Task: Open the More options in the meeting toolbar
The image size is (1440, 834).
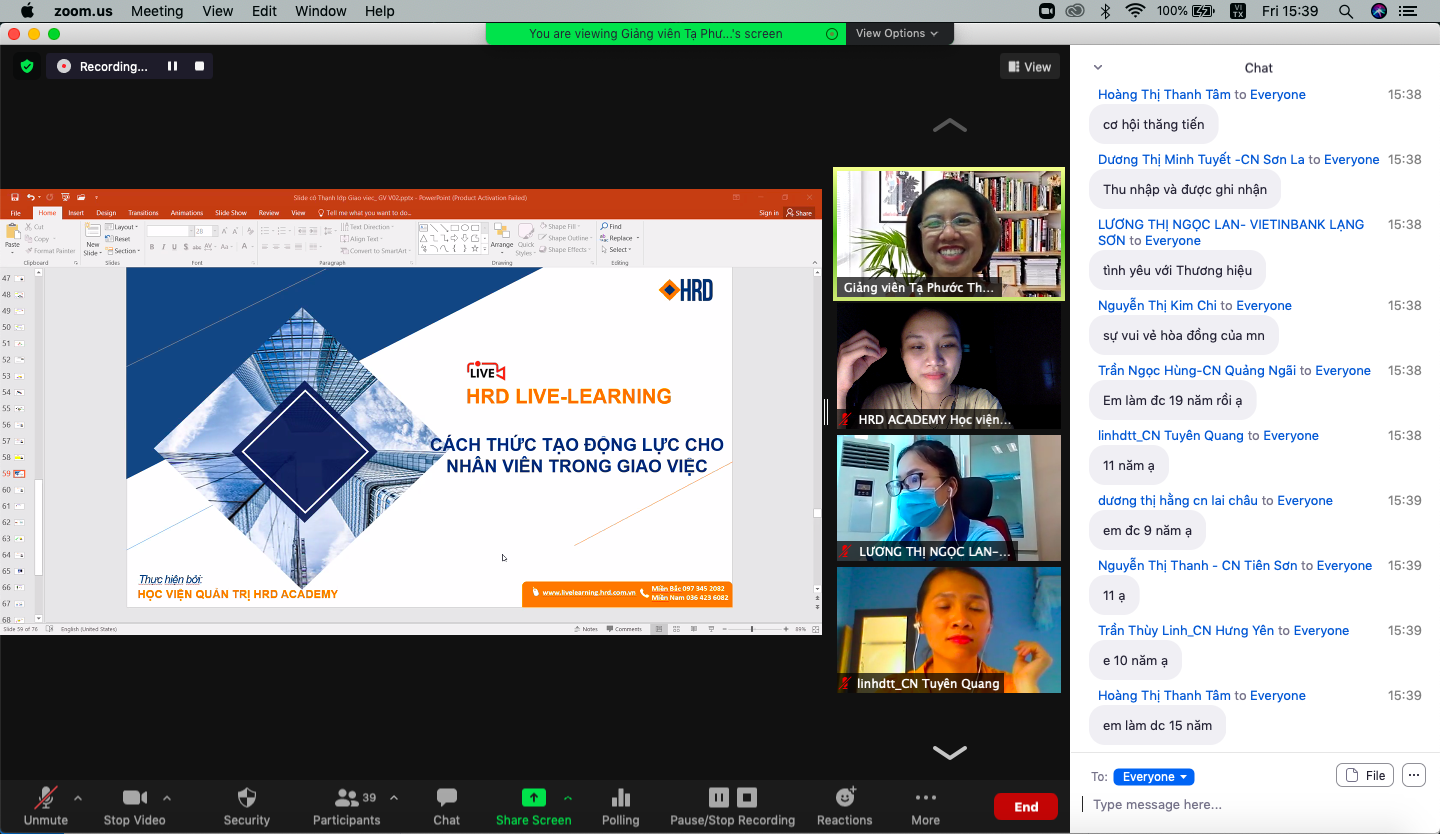Action: click(926, 805)
